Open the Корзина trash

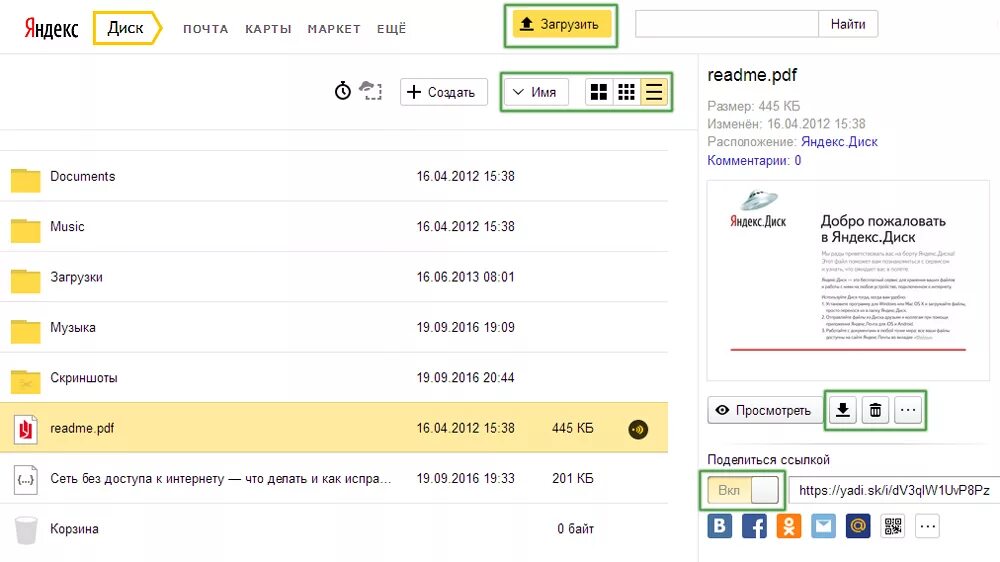(x=334, y=529)
